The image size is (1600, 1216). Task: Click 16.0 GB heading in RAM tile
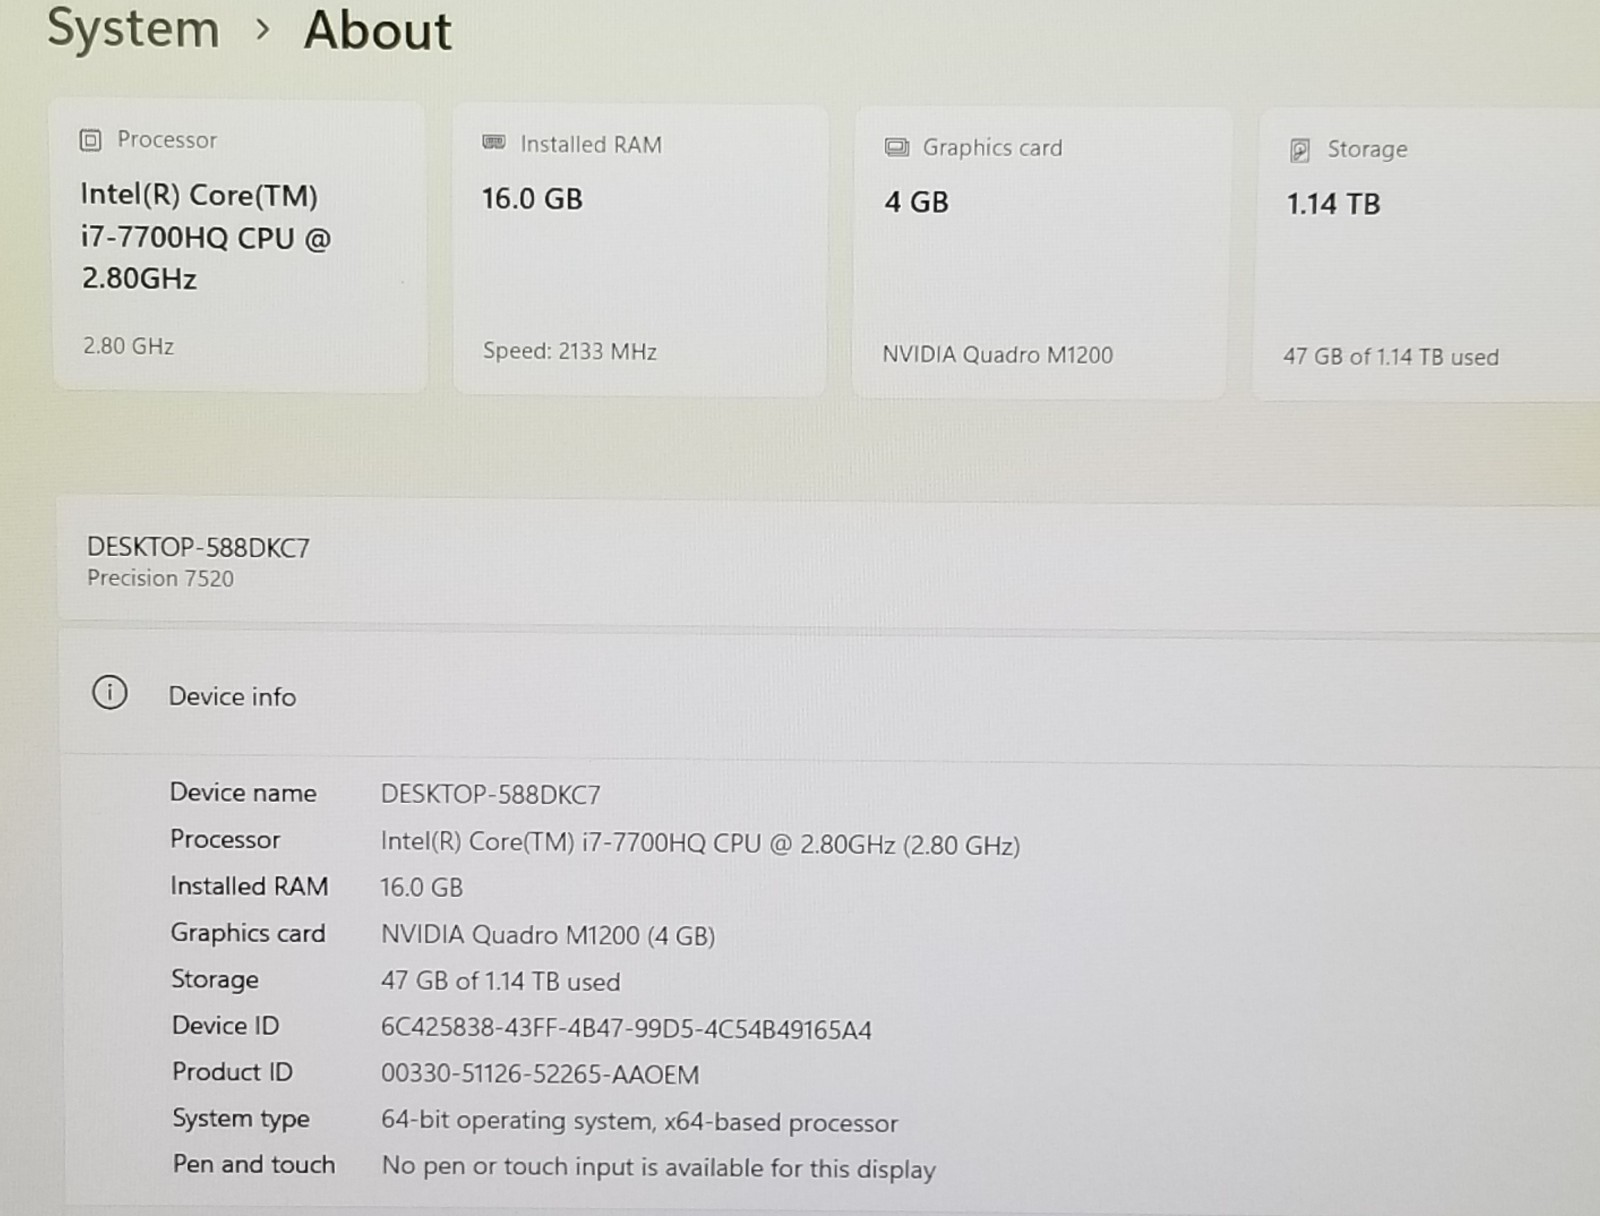tap(532, 198)
